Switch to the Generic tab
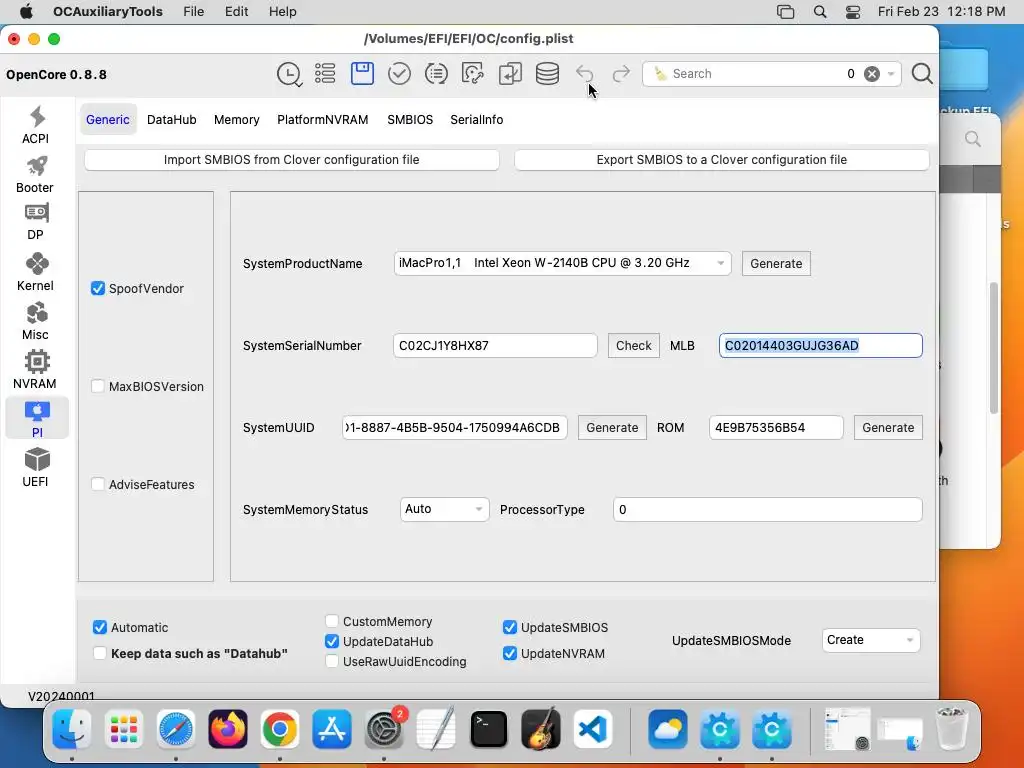Viewport: 1024px width, 768px height. (108, 120)
